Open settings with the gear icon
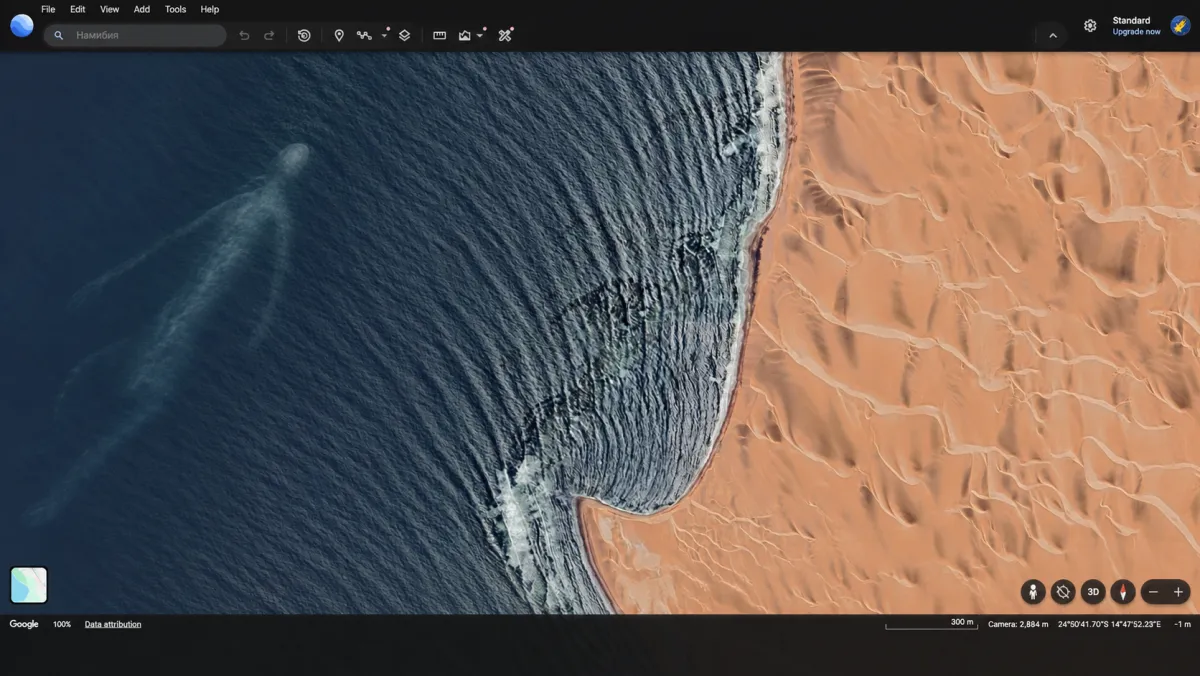Screen dimensions: 1200x676 coord(1090,26)
